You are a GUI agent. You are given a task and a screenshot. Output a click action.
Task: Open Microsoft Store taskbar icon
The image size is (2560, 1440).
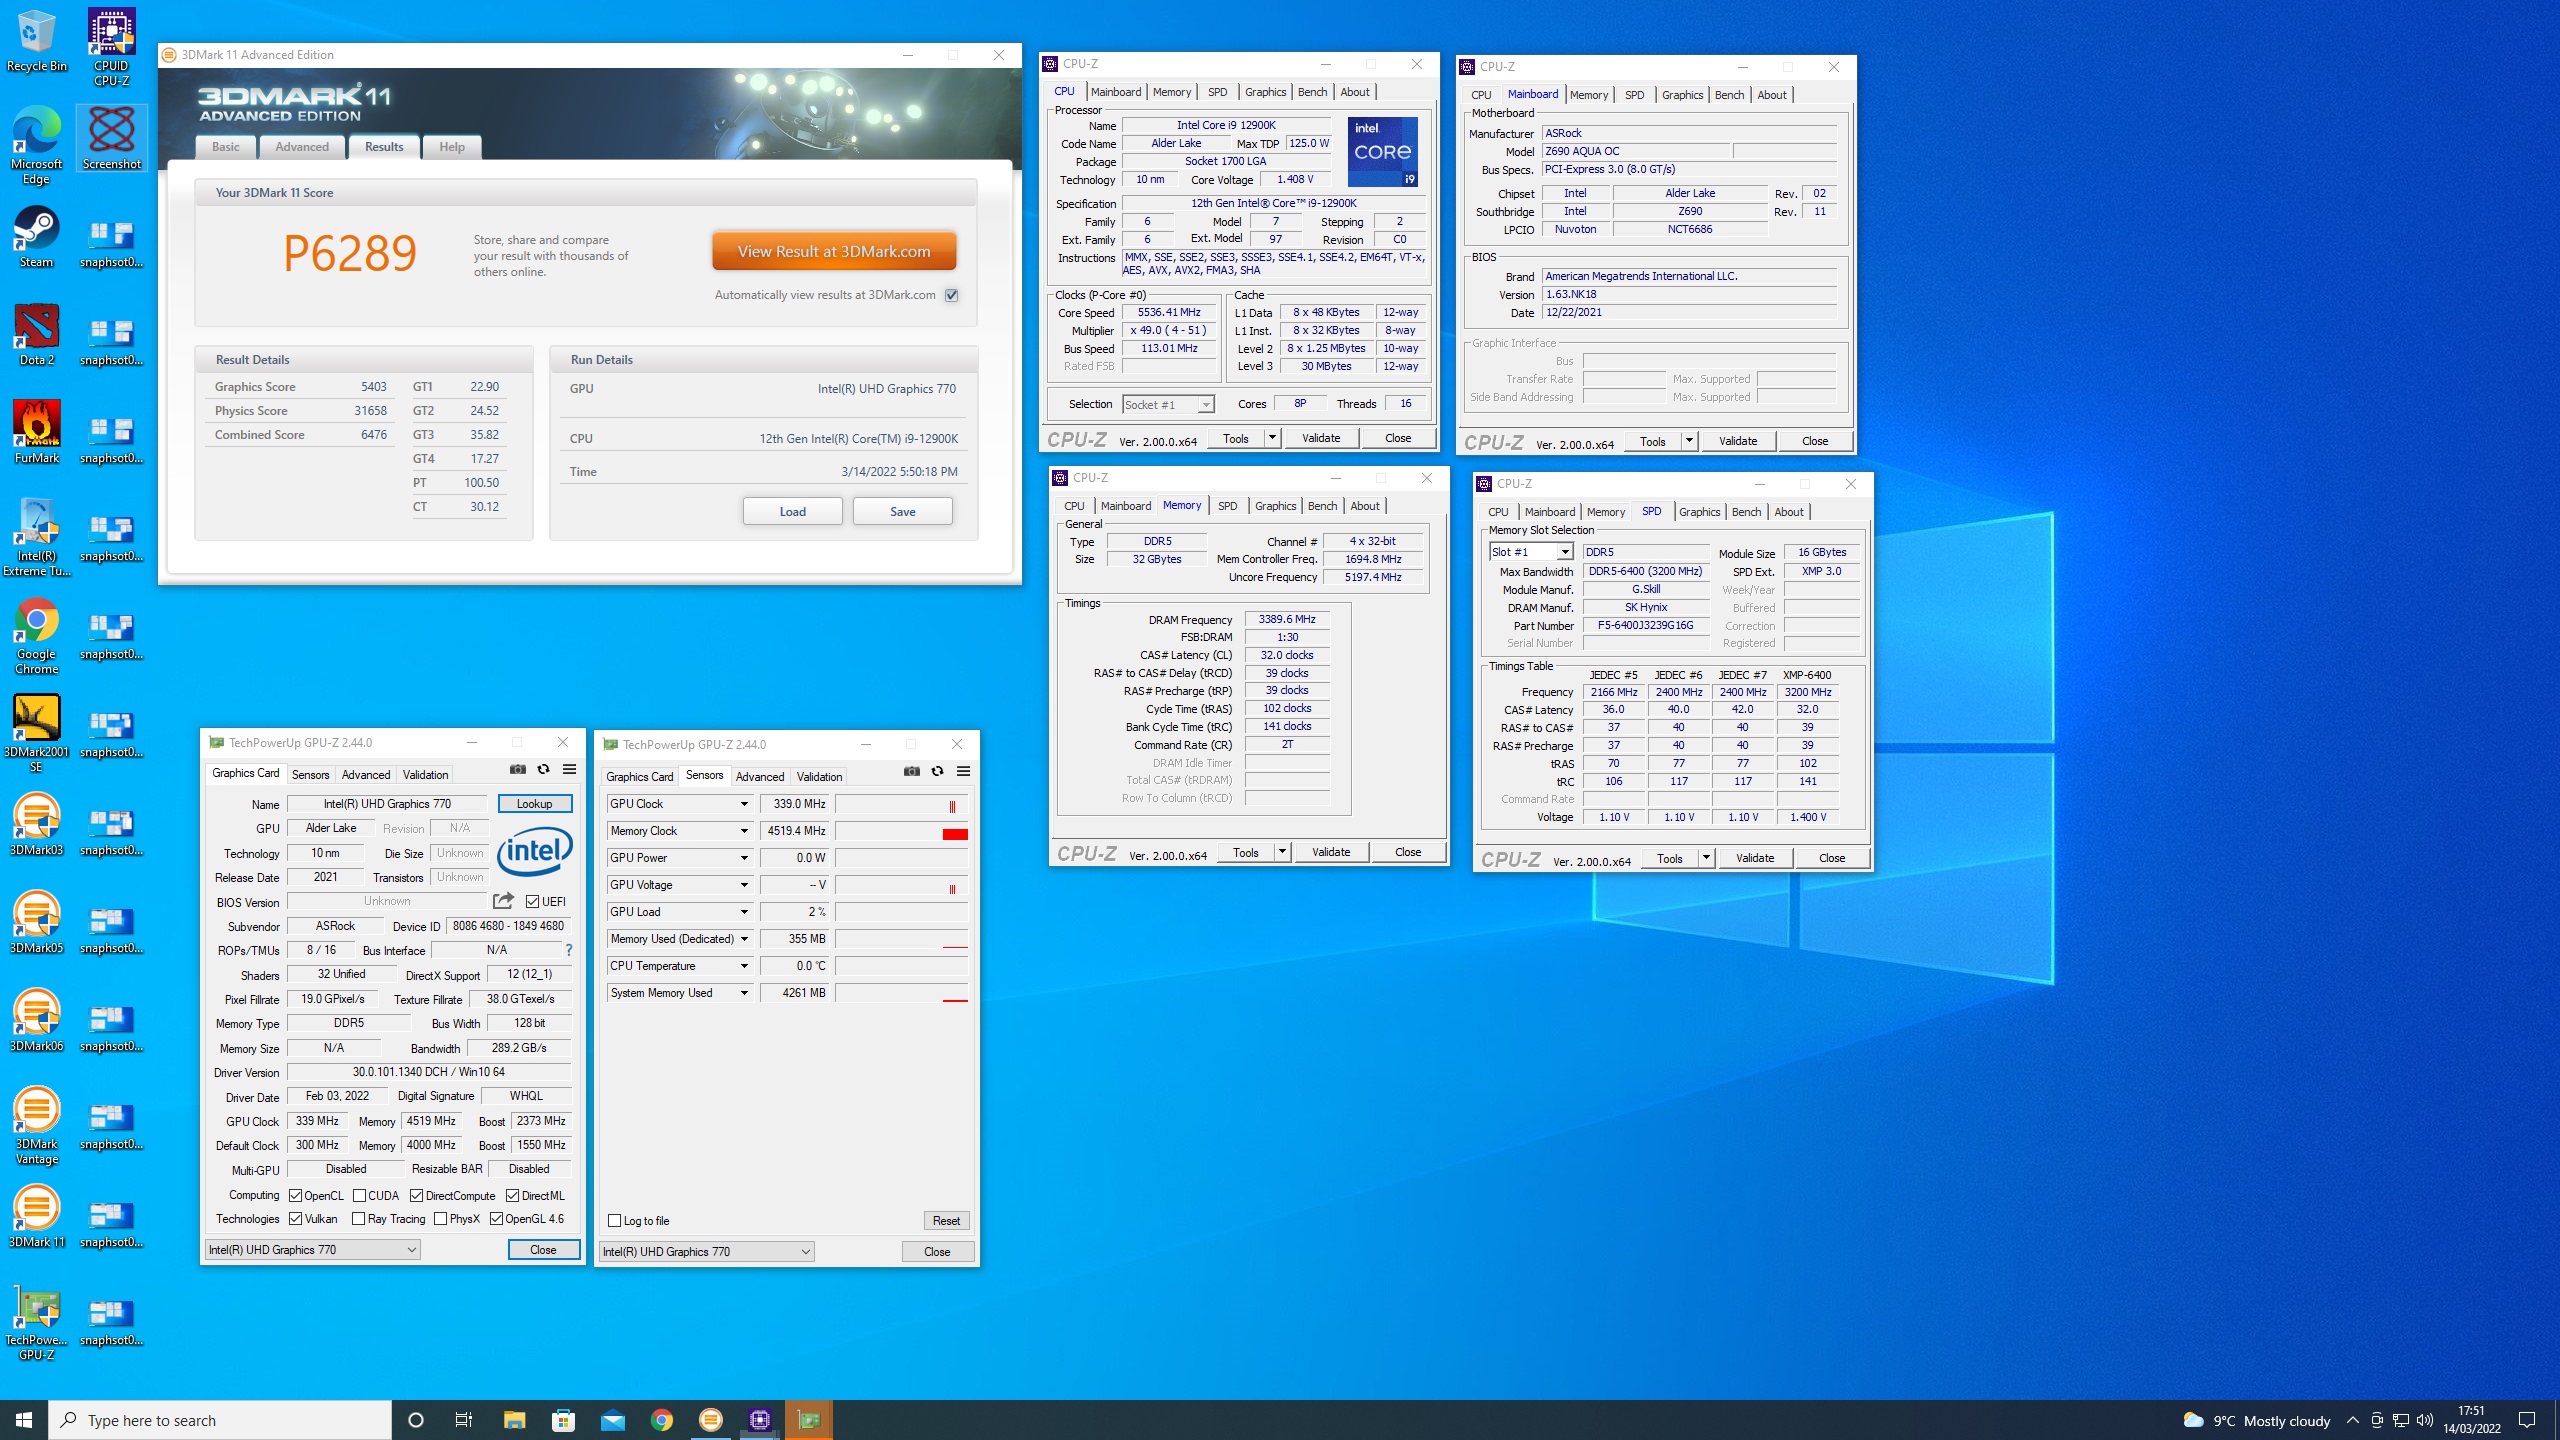(x=563, y=1420)
